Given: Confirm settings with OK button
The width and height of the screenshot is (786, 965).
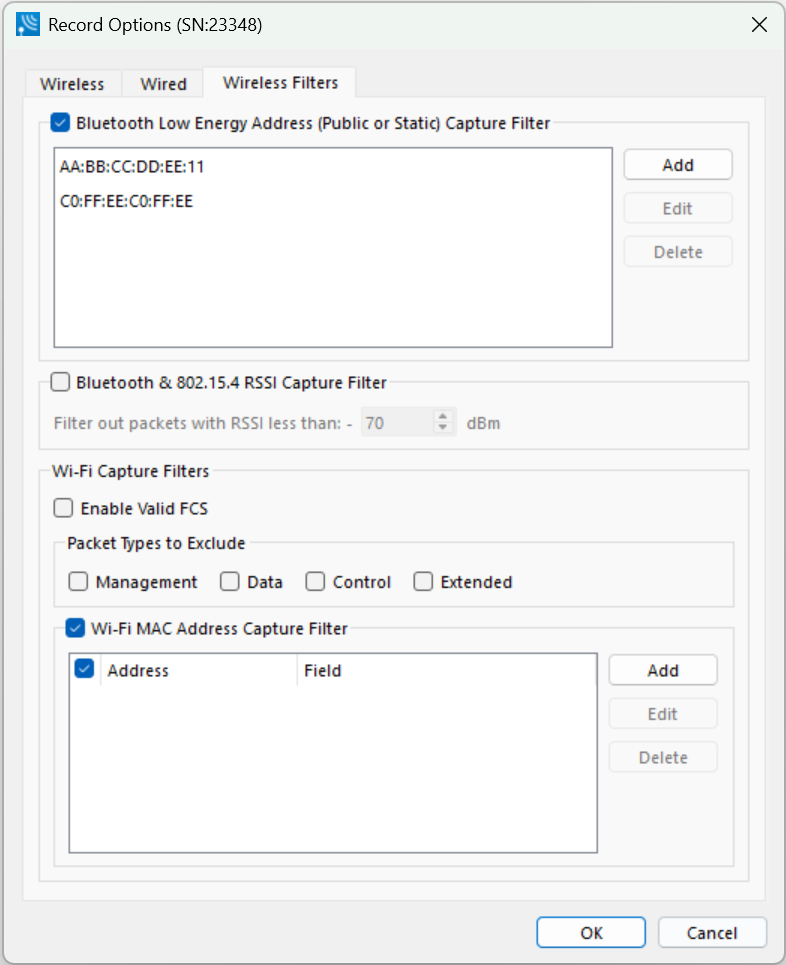Looking at the screenshot, I should pos(591,933).
